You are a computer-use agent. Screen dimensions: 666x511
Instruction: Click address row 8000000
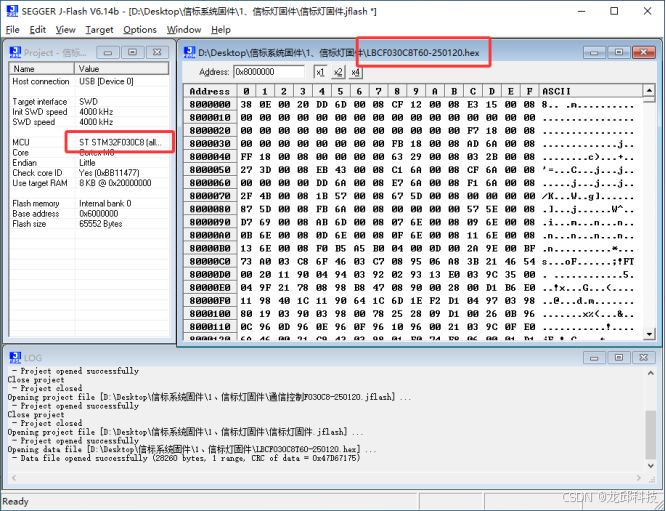pyautogui.click(x=210, y=104)
